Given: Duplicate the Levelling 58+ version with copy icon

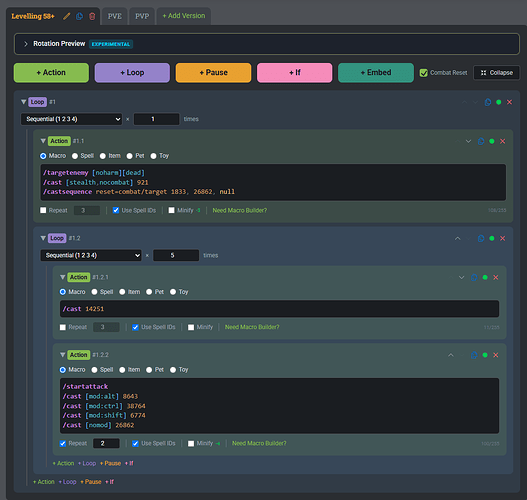Looking at the screenshot, I should 79,16.
